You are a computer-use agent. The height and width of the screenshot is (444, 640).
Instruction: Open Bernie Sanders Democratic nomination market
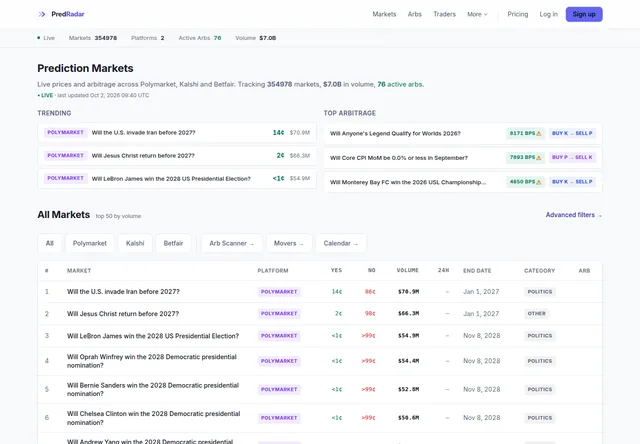pos(320,389)
